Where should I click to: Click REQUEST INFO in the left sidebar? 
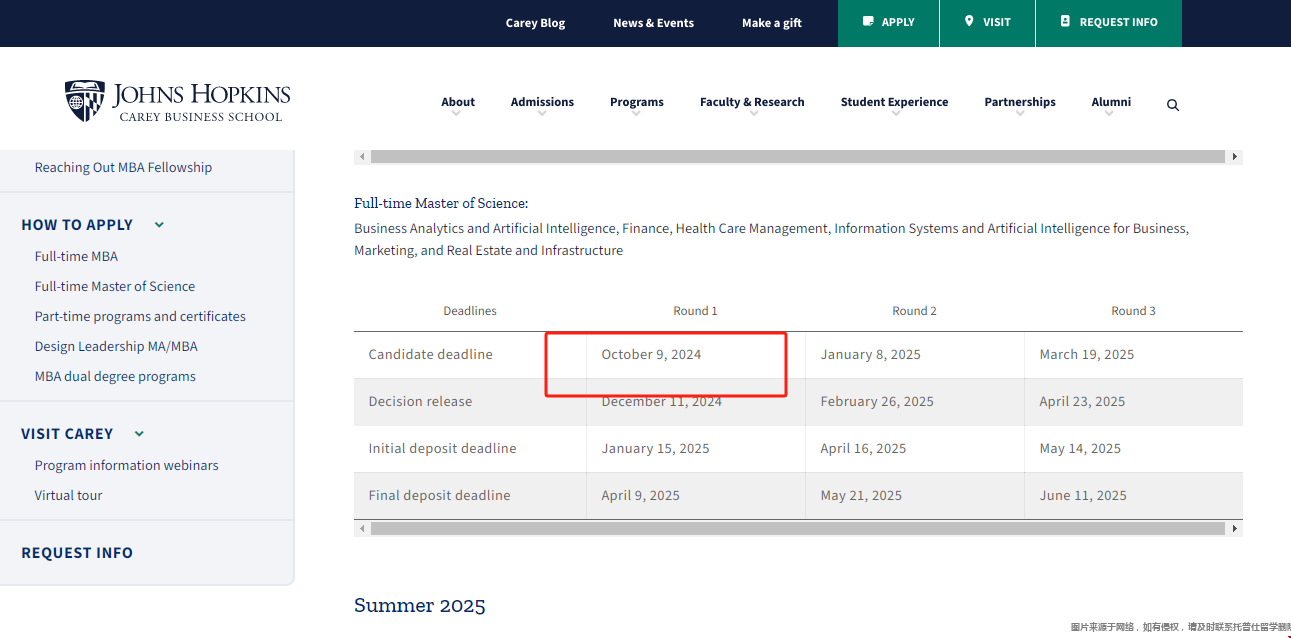(77, 553)
